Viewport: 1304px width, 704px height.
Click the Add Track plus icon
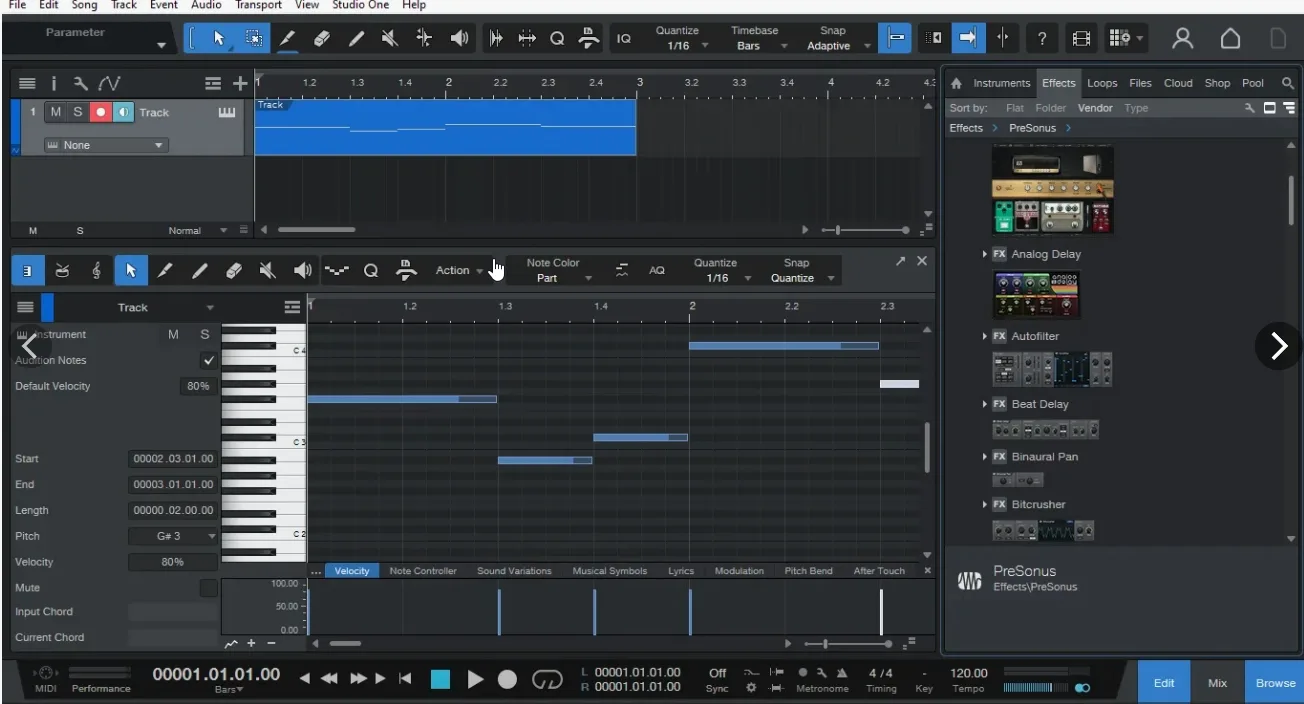(240, 84)
